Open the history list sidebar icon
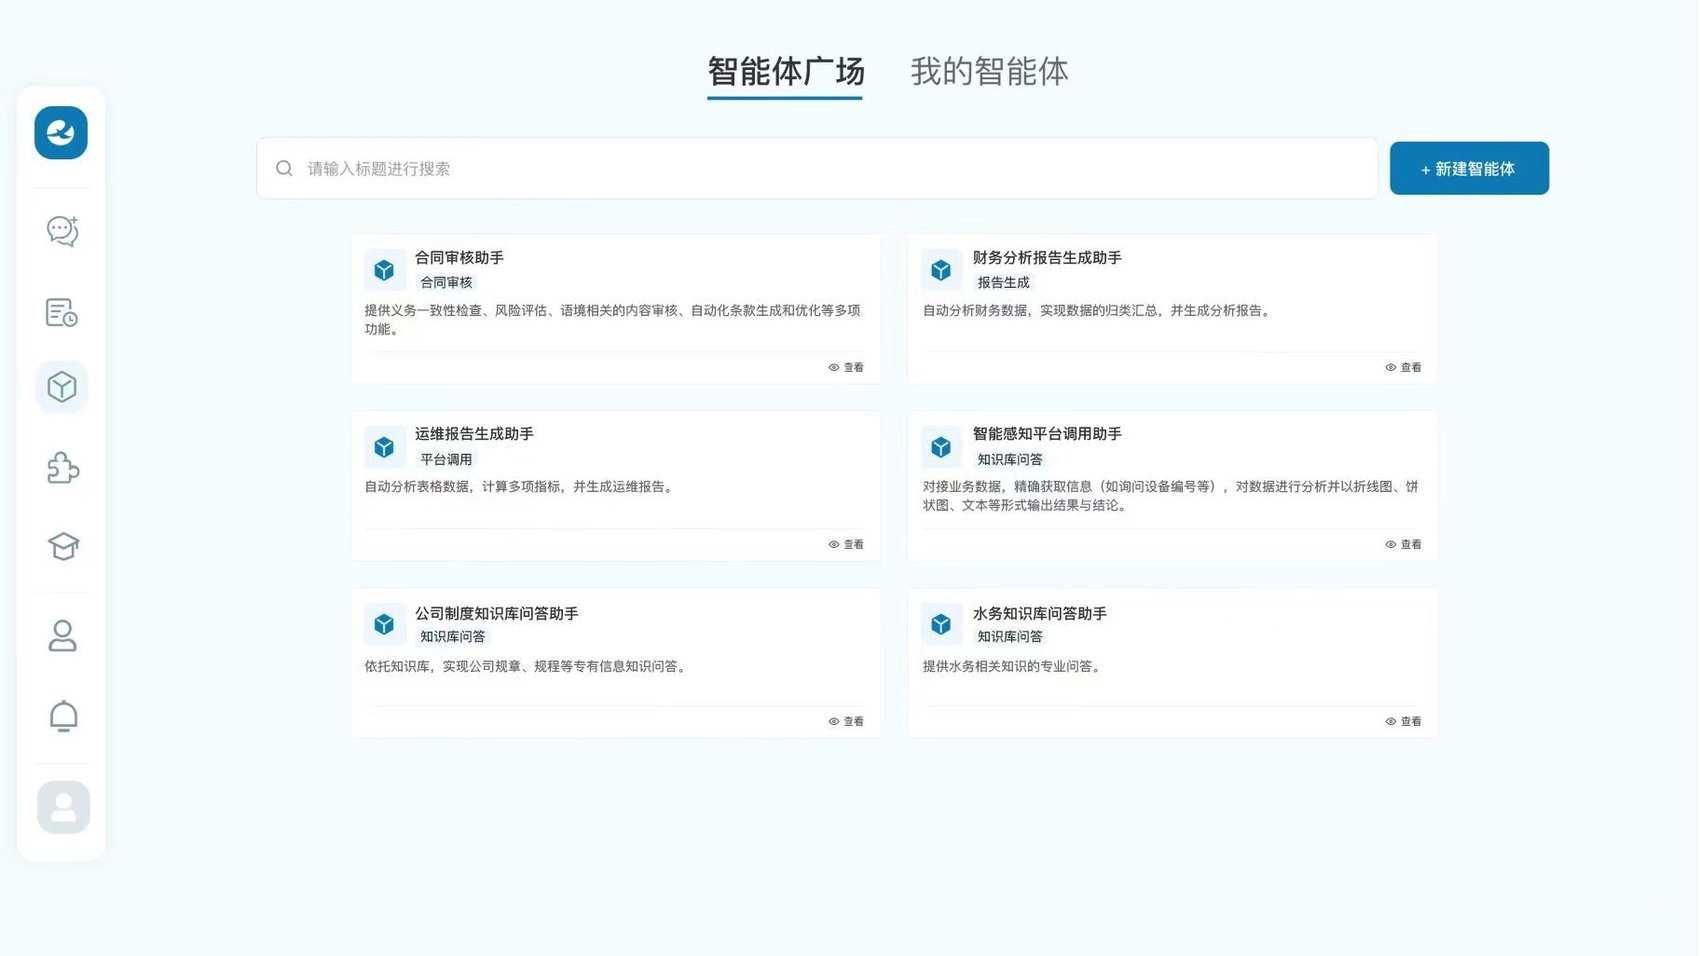Viewport: 1700px width, 956px height. tap(62, 313)
